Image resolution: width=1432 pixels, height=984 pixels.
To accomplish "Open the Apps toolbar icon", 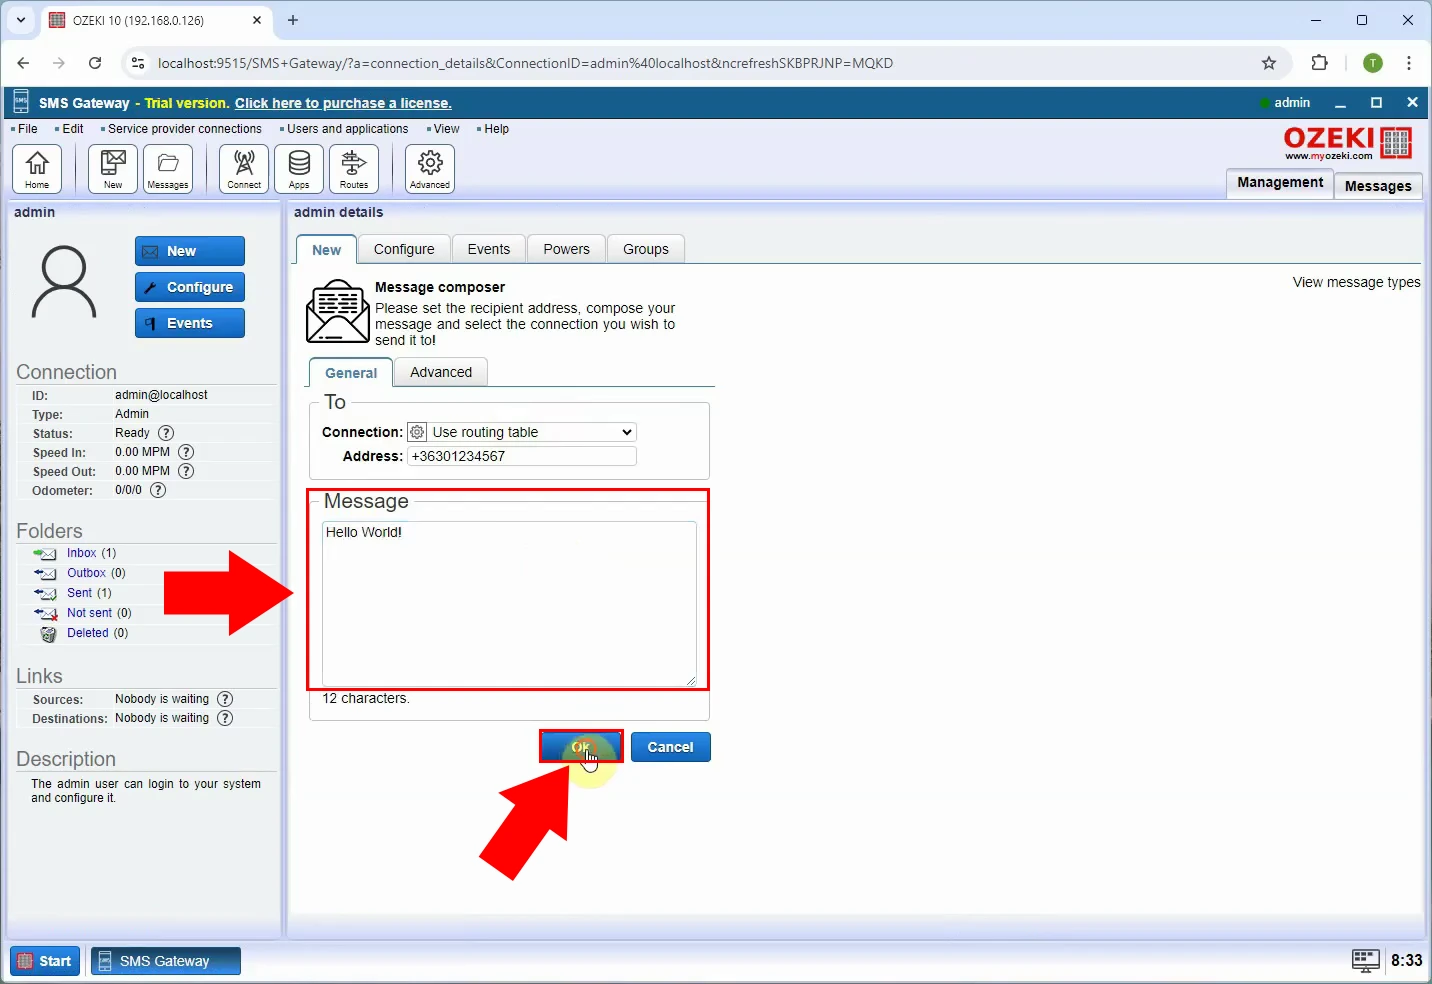I will pyautogui.click(x=299, y=168).
